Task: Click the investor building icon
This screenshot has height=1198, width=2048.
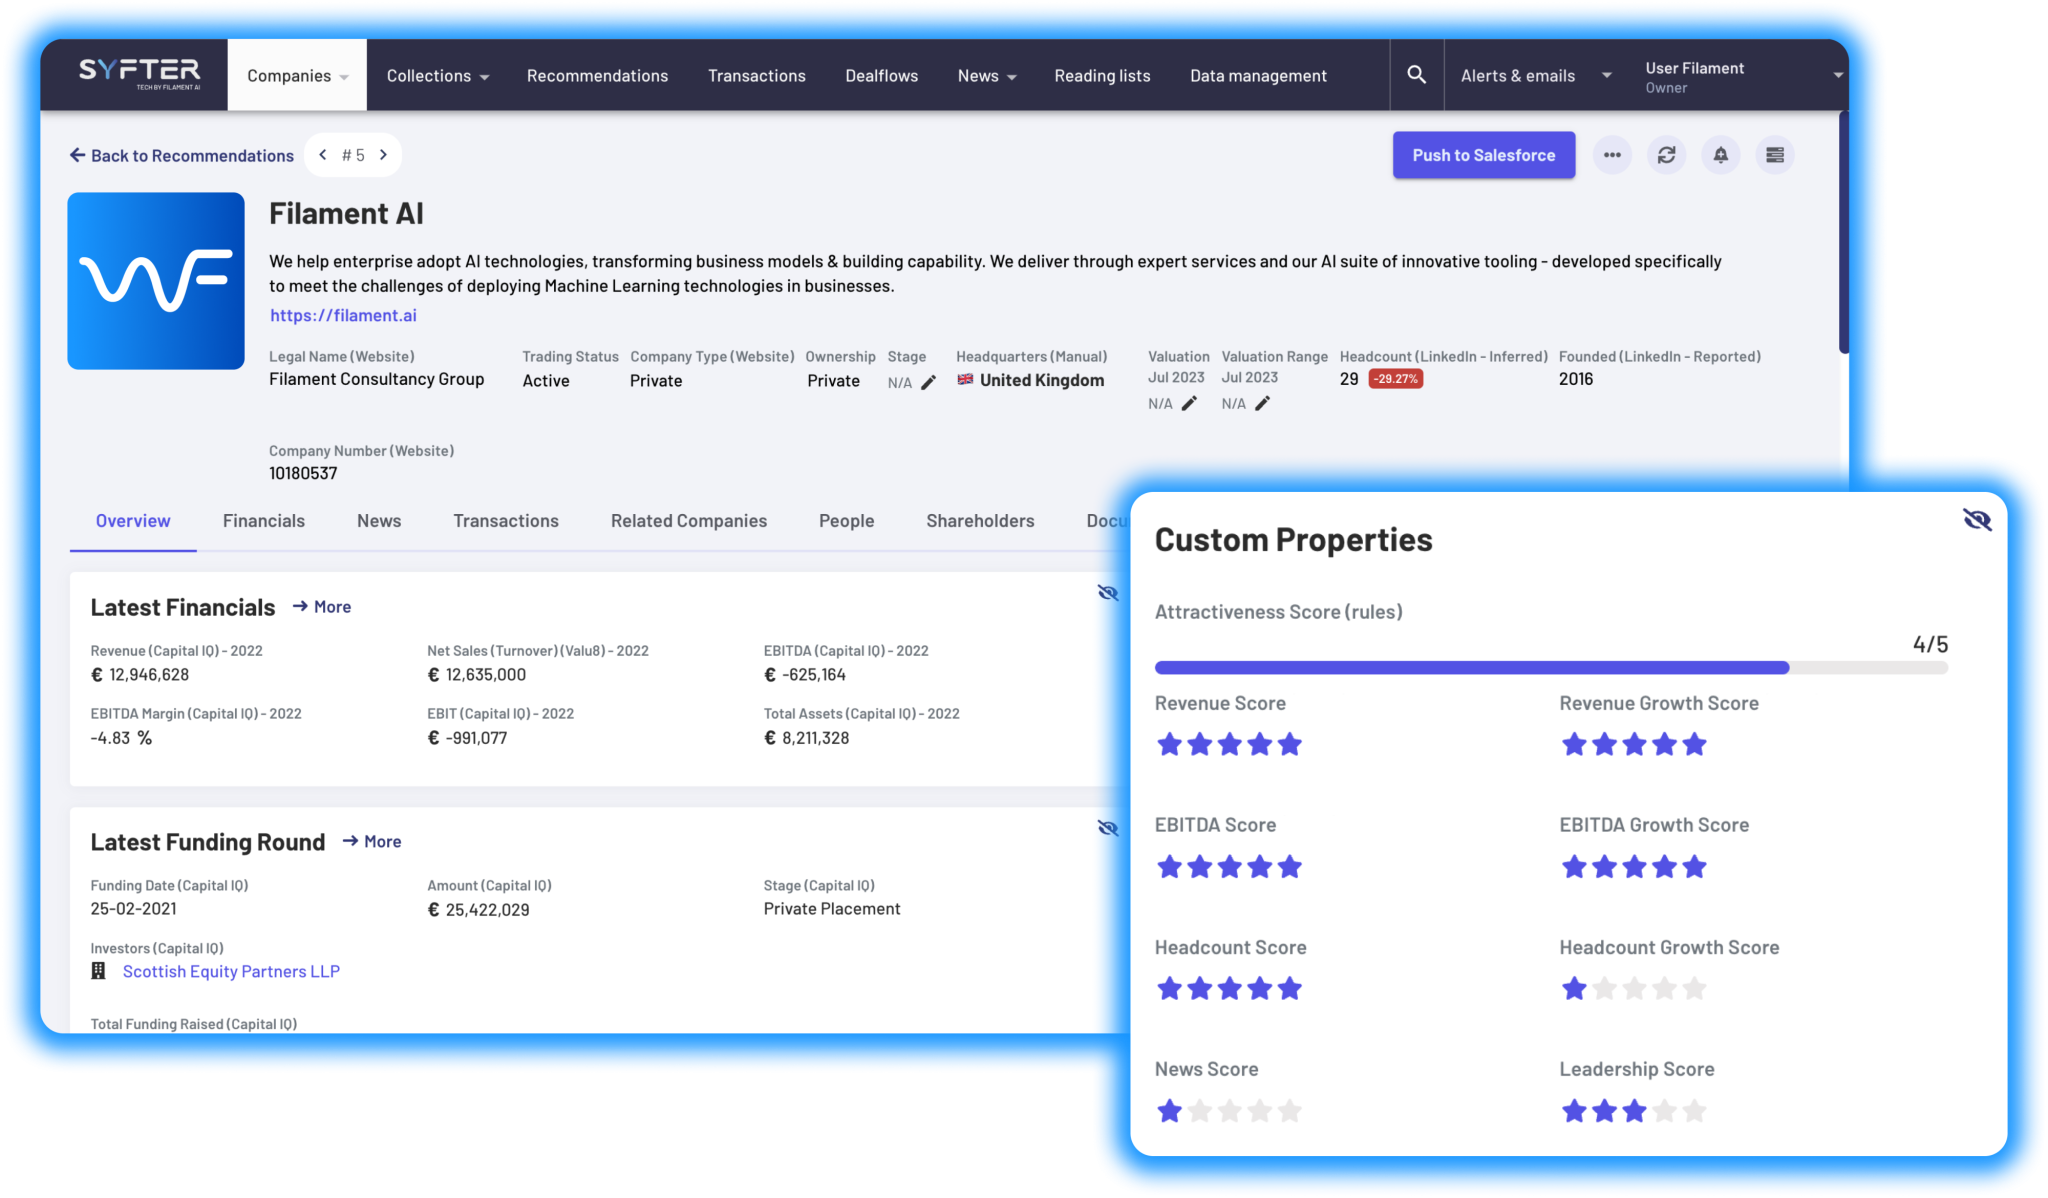Action: [98, 971]
